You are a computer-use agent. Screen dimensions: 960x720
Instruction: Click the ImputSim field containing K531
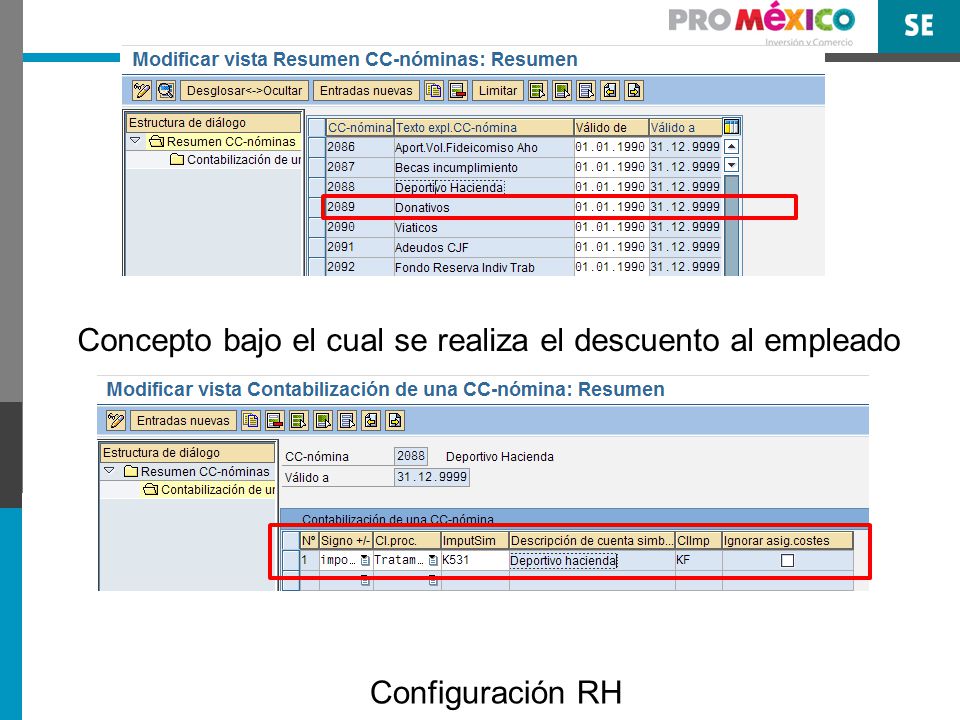[474, 560]
